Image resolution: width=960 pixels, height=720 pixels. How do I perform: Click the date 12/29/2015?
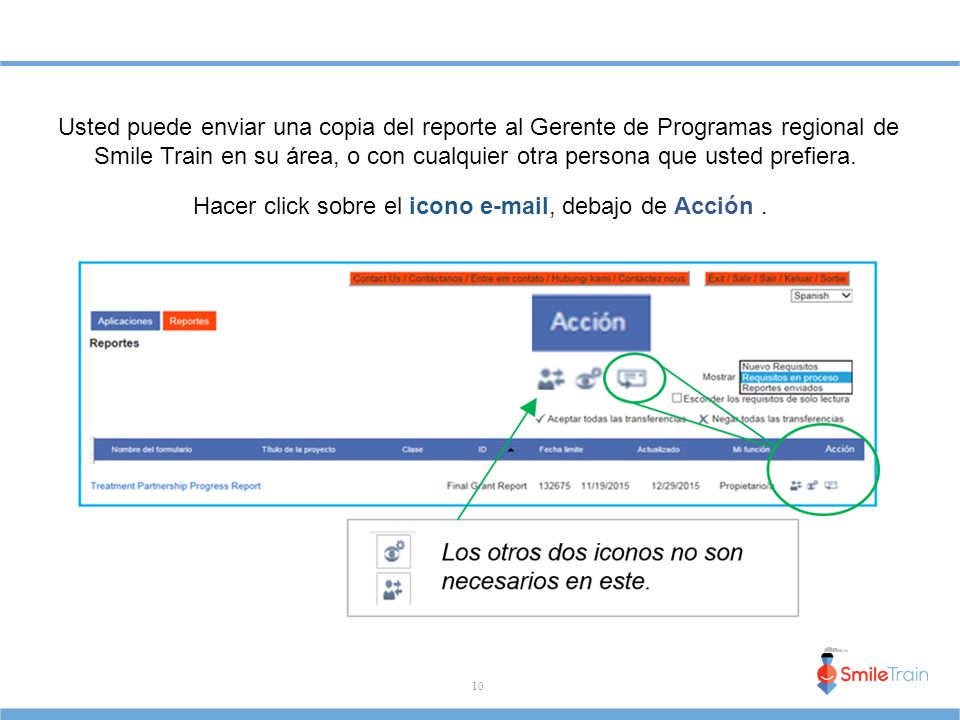point(675,486)
